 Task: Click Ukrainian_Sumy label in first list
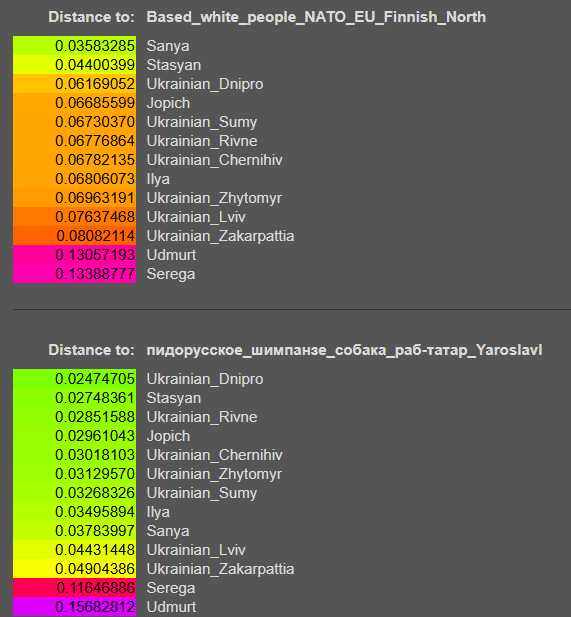pos(201,122)
